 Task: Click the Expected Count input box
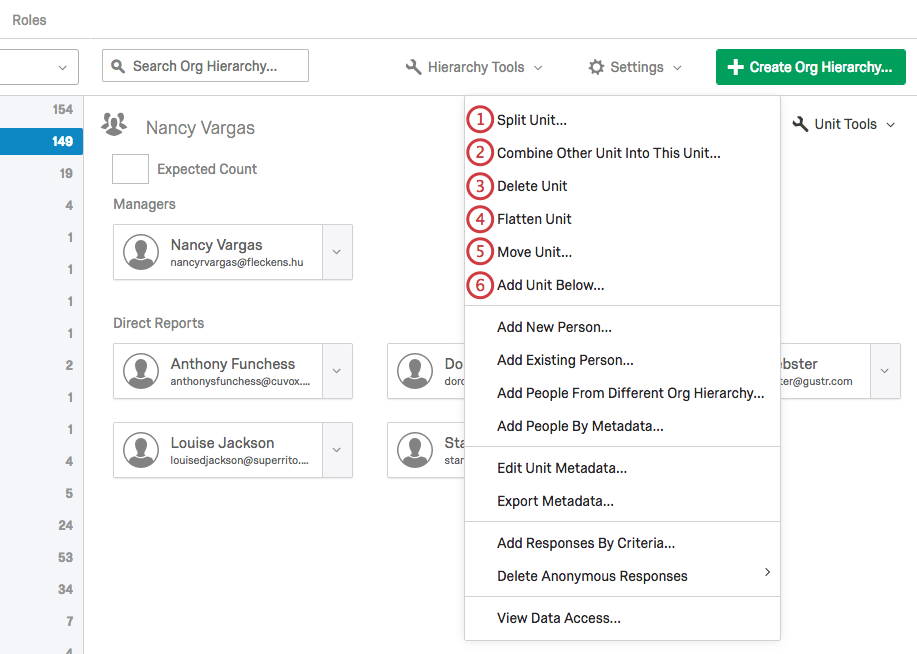(130, 169)
